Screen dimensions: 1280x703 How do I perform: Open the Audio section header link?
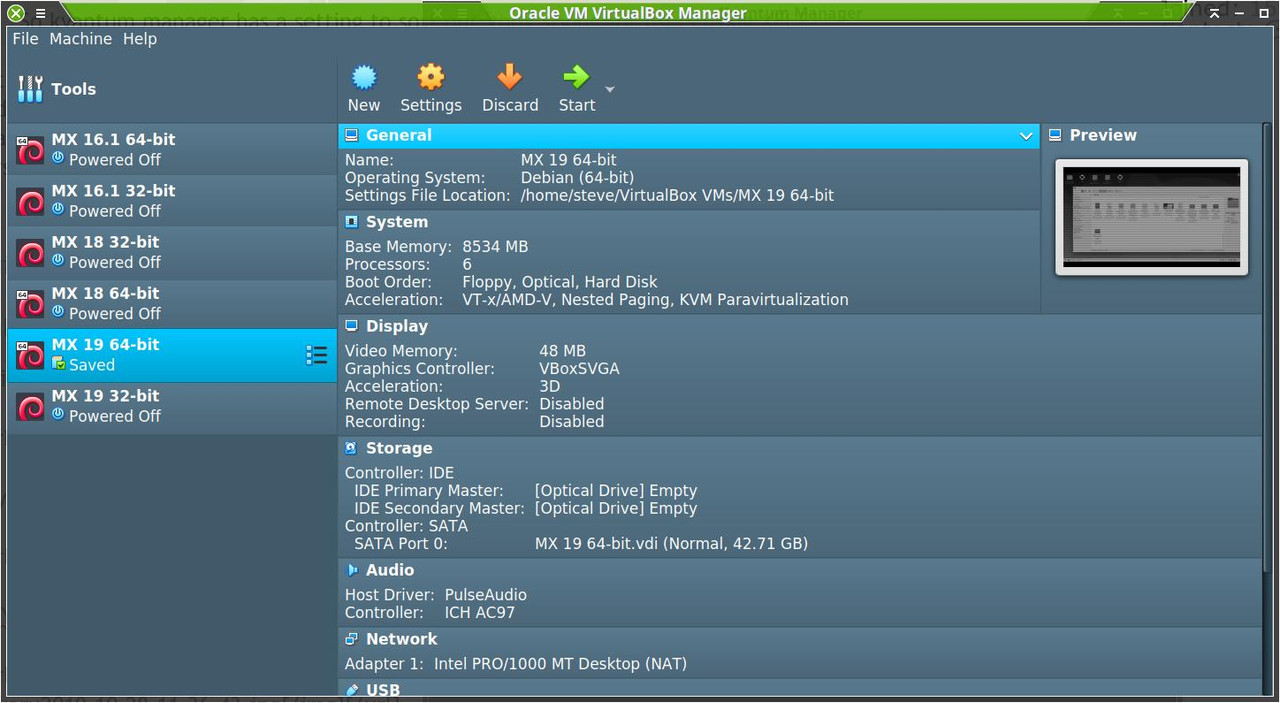pos(390,570)
